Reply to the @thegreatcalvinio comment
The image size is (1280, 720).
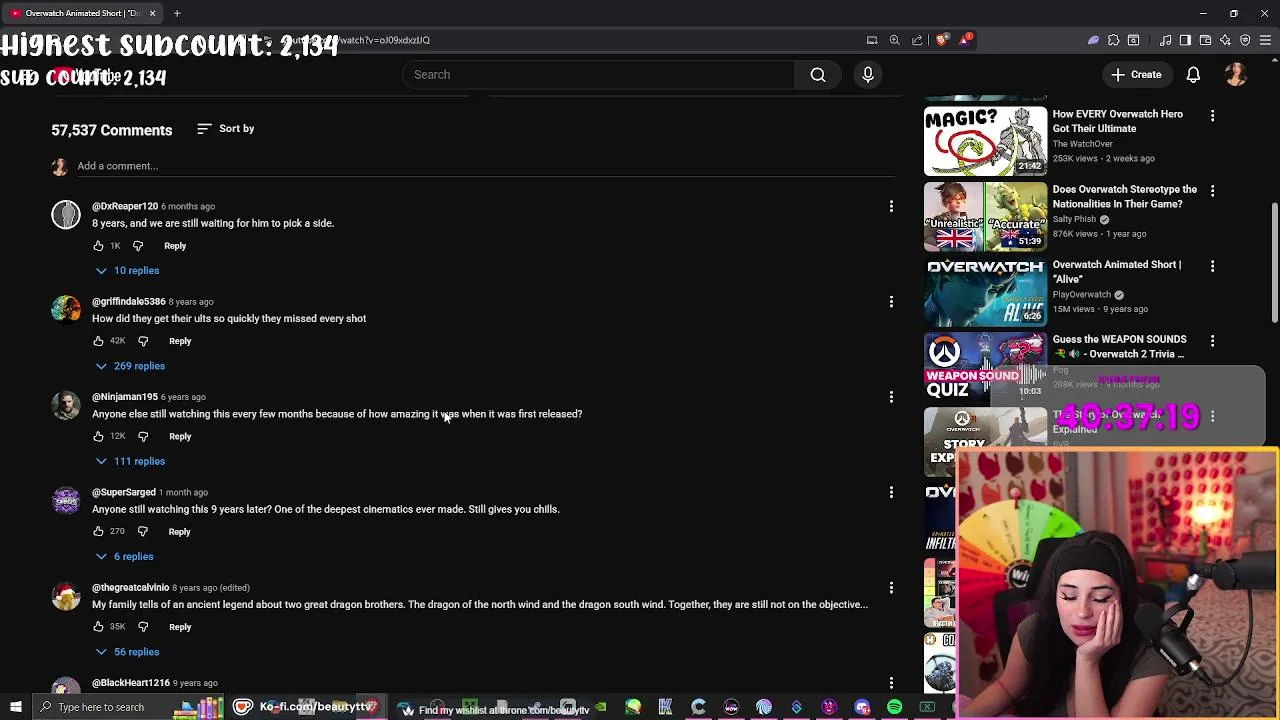click(x=180, y=627)
